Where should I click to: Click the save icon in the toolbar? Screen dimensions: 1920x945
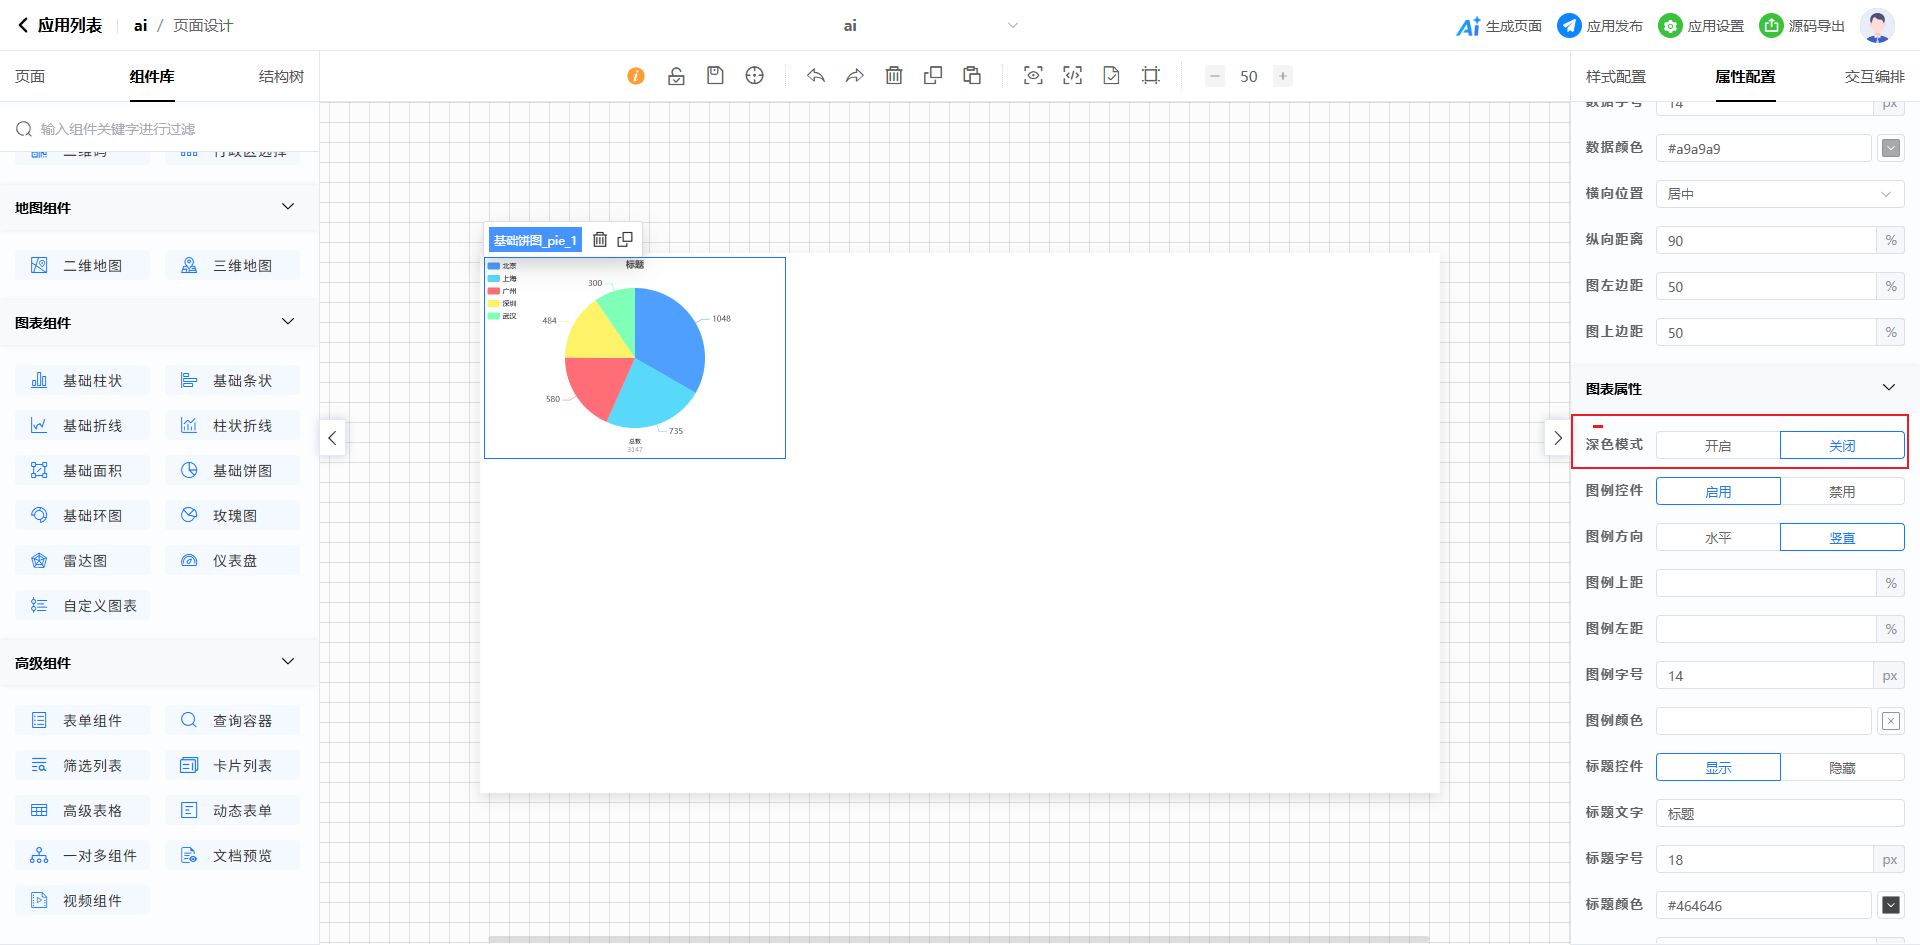[x=715, y=76]
